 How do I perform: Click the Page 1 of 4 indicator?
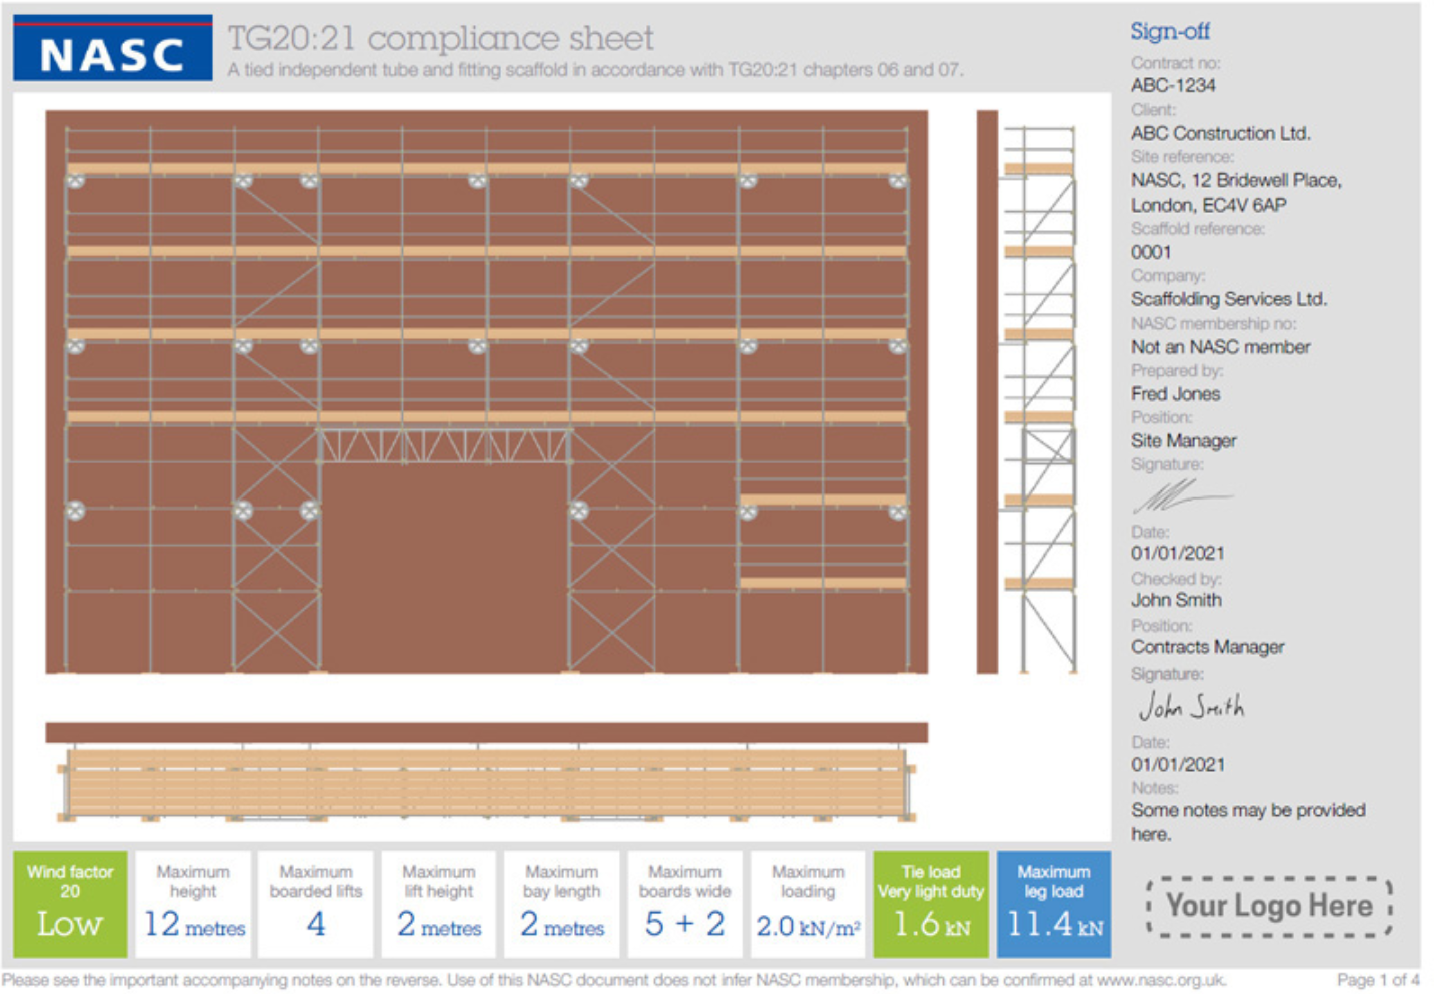click(x=1377, y=980)
